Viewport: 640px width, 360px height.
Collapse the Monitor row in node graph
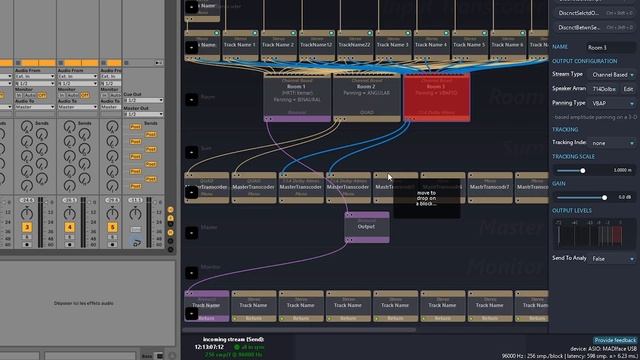(x=191, y=273)
